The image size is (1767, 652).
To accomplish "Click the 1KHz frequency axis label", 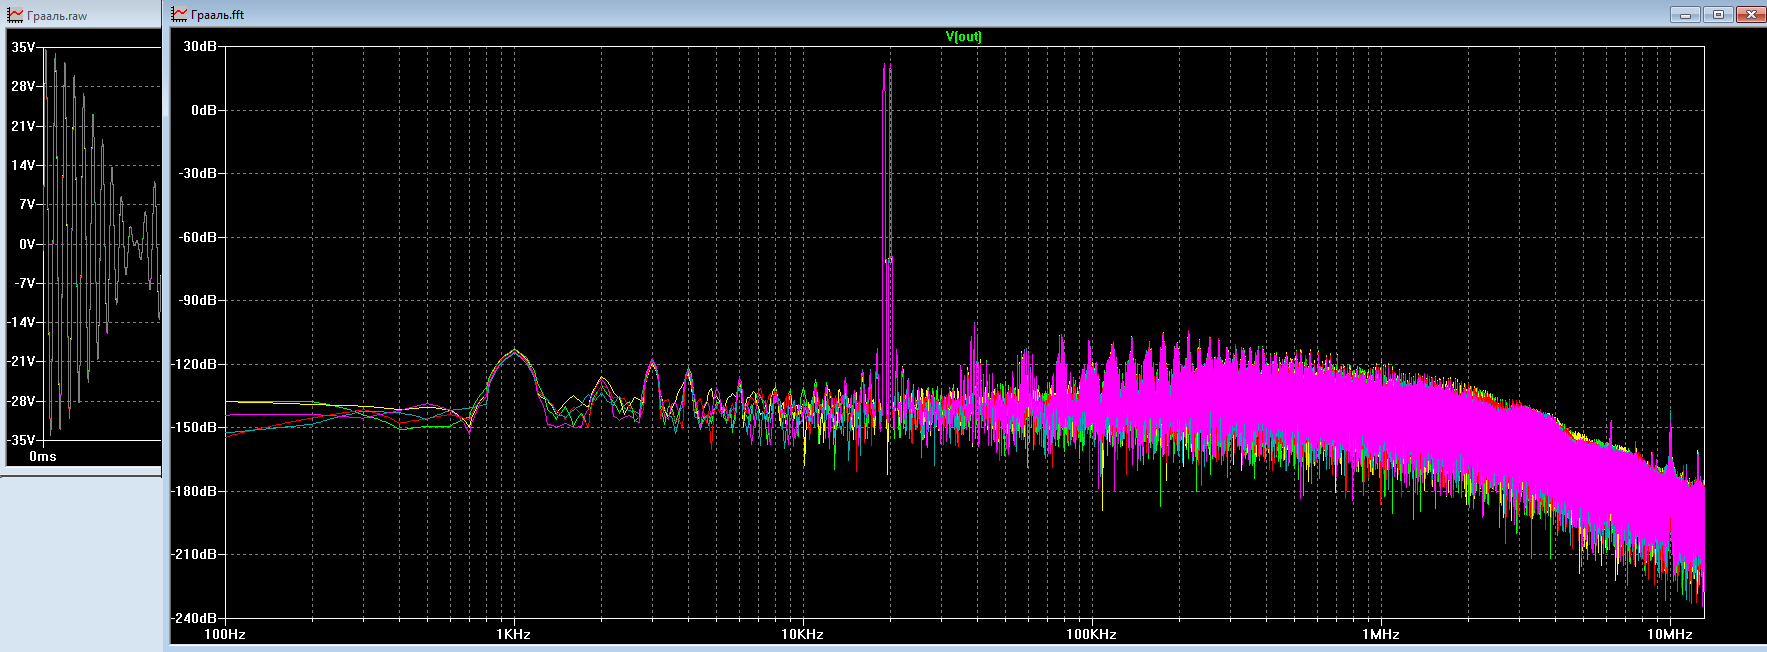I will pyautogui.click(x=513, y=634).
